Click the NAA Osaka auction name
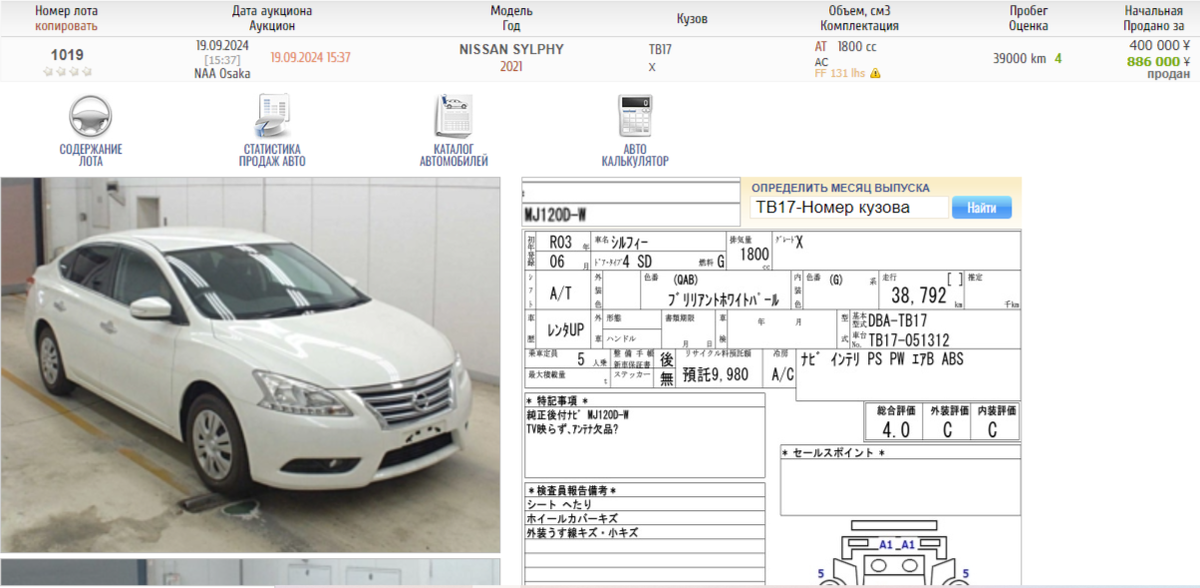 pos(222,73)
